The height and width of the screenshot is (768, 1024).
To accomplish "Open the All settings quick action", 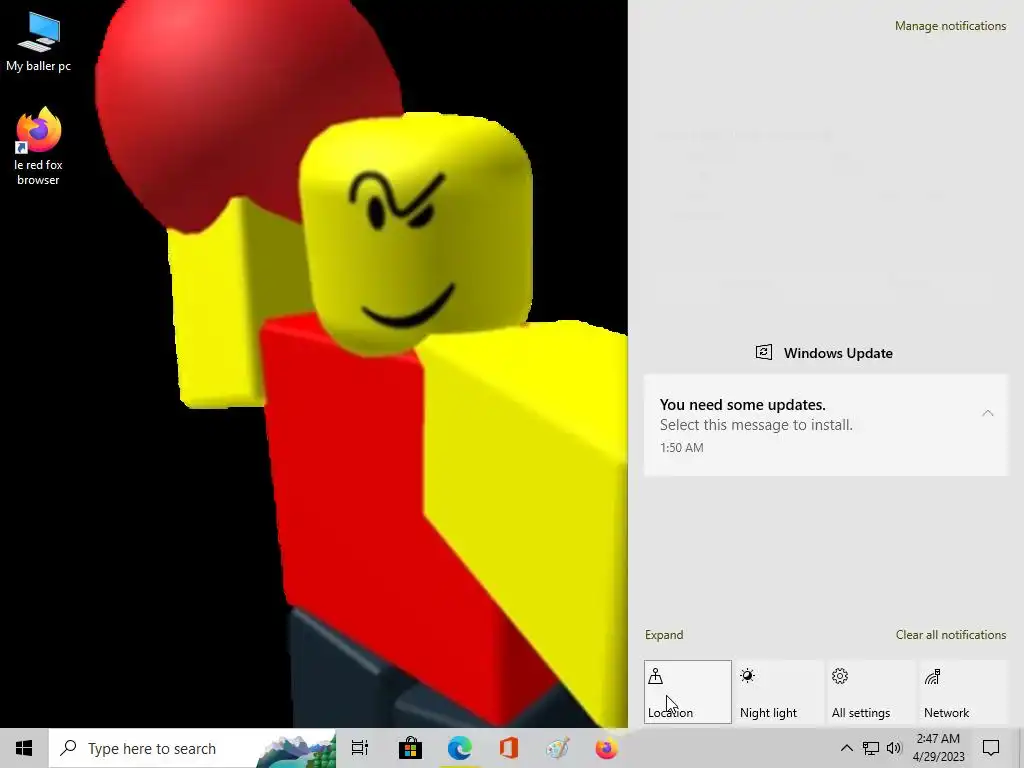I will 872,692.
